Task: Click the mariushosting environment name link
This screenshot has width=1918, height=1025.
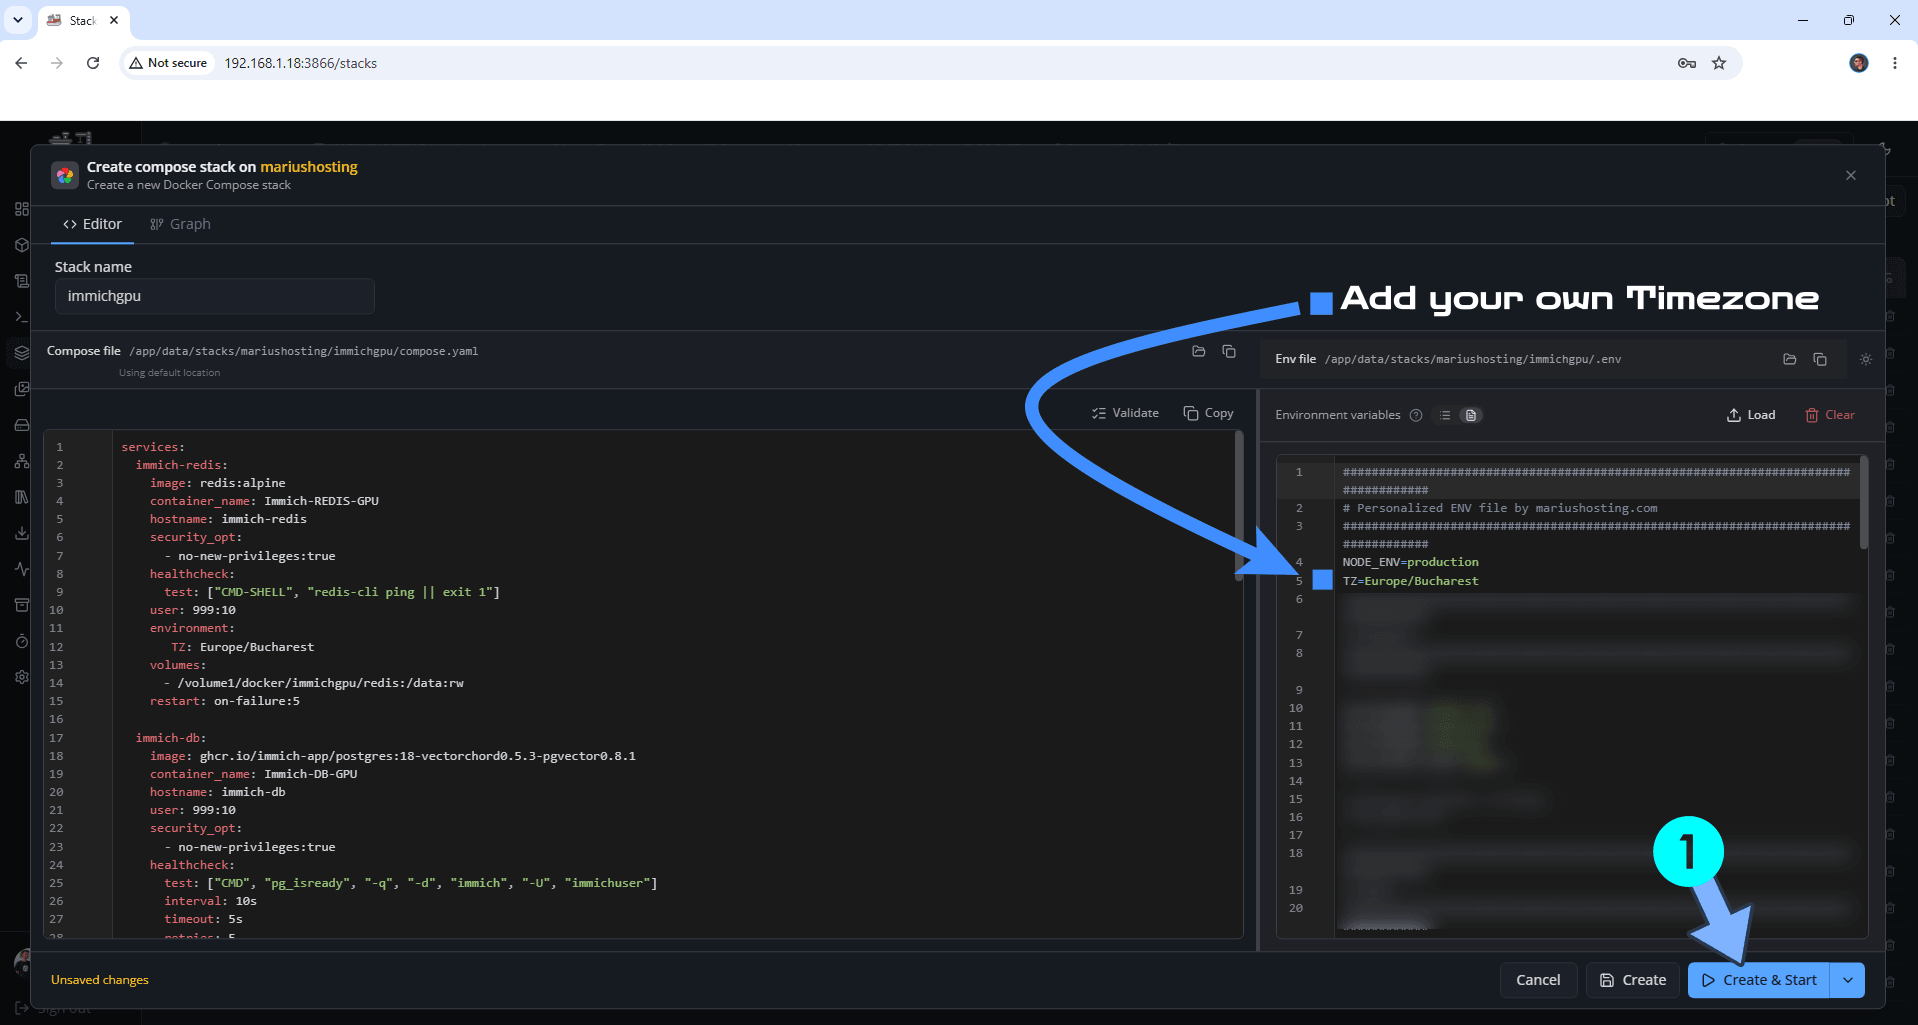Action: coord(309,167)
